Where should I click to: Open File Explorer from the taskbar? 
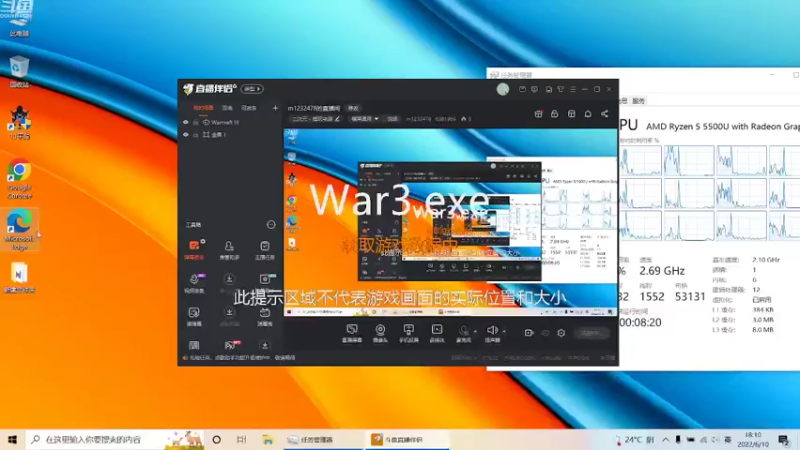(267, 439)
